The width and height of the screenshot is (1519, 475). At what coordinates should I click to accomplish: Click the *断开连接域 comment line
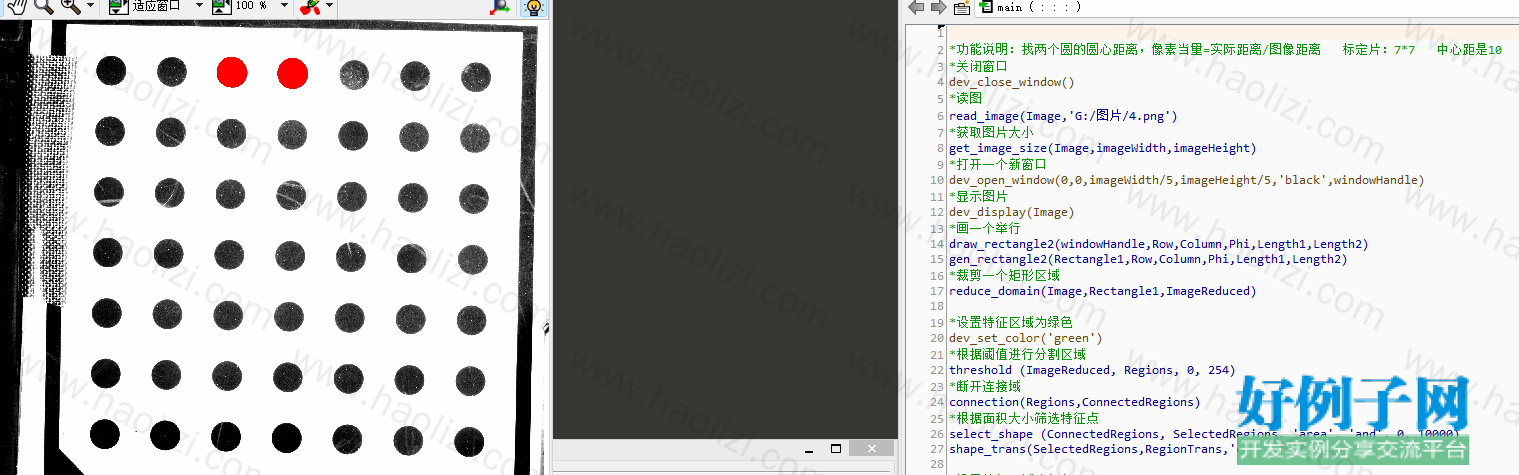[x=985, y=386]
